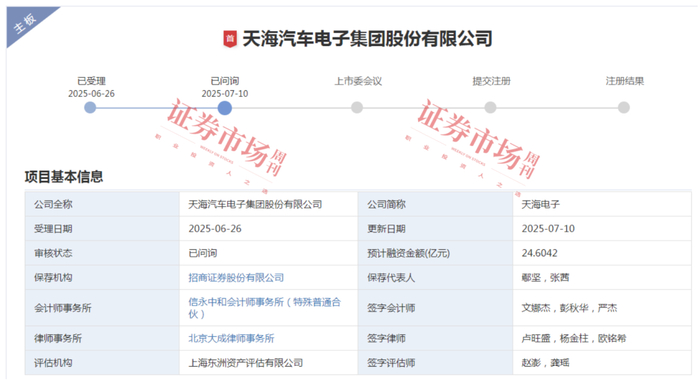Select the 已问询 timeline step dot
This screenshot has width=700, height=381.
pyautogui.click(x=225, y=108)
